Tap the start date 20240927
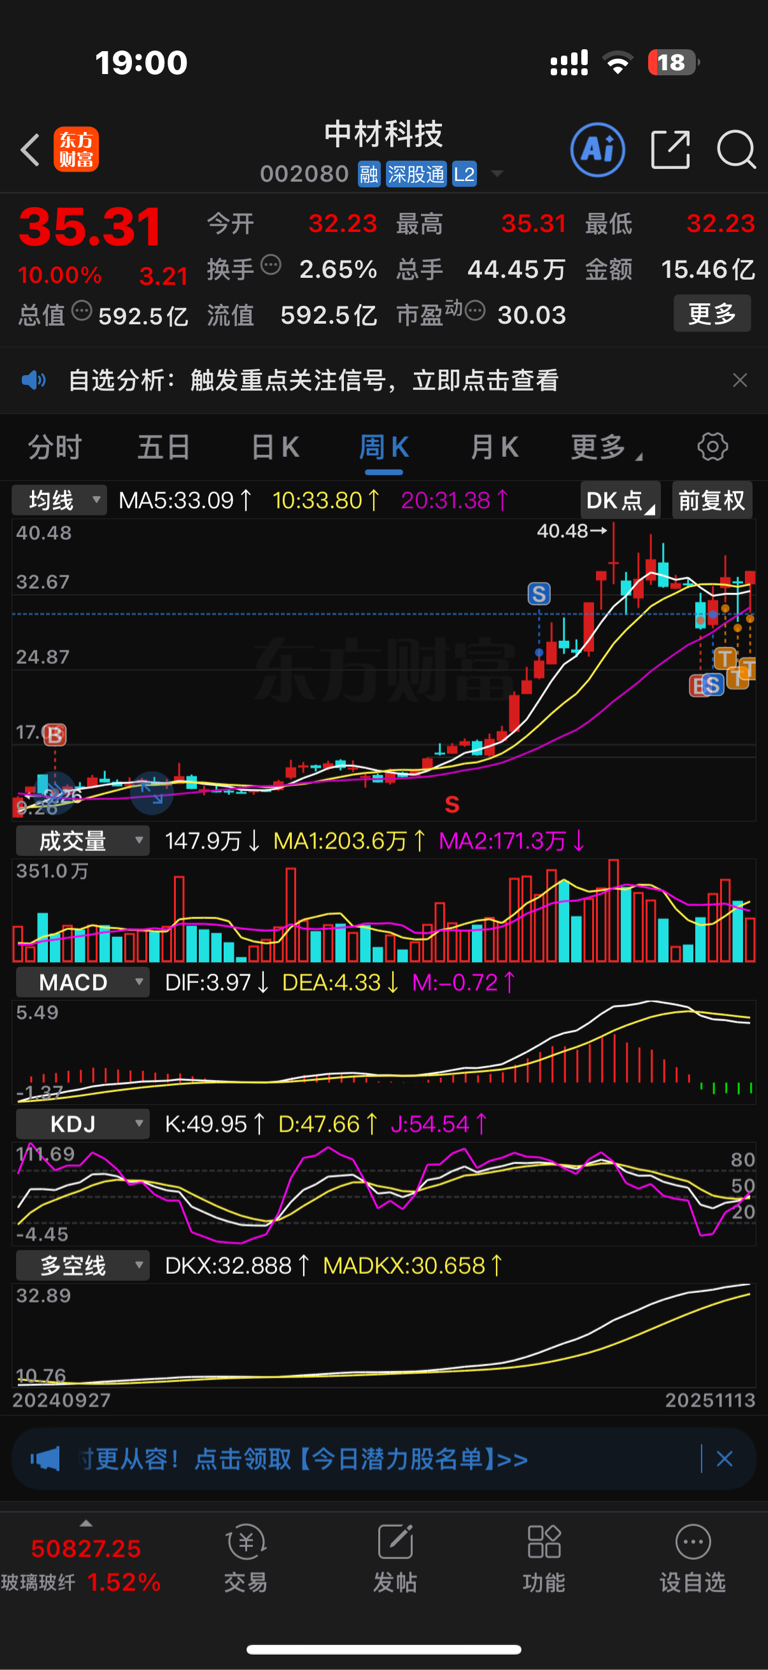Image resolution: width=768 pixels, height=1670 pixels. tap(62, 1400)
